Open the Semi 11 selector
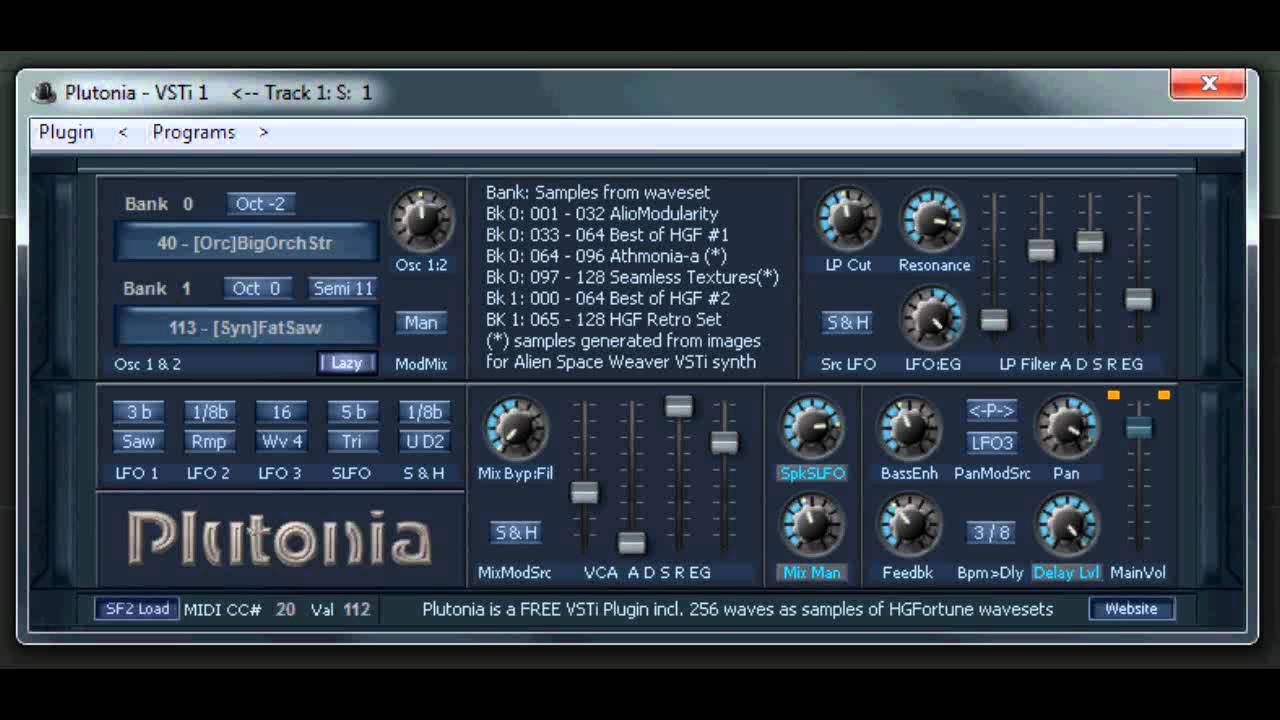Viewport: 1280px width, 720px height. 343,288
